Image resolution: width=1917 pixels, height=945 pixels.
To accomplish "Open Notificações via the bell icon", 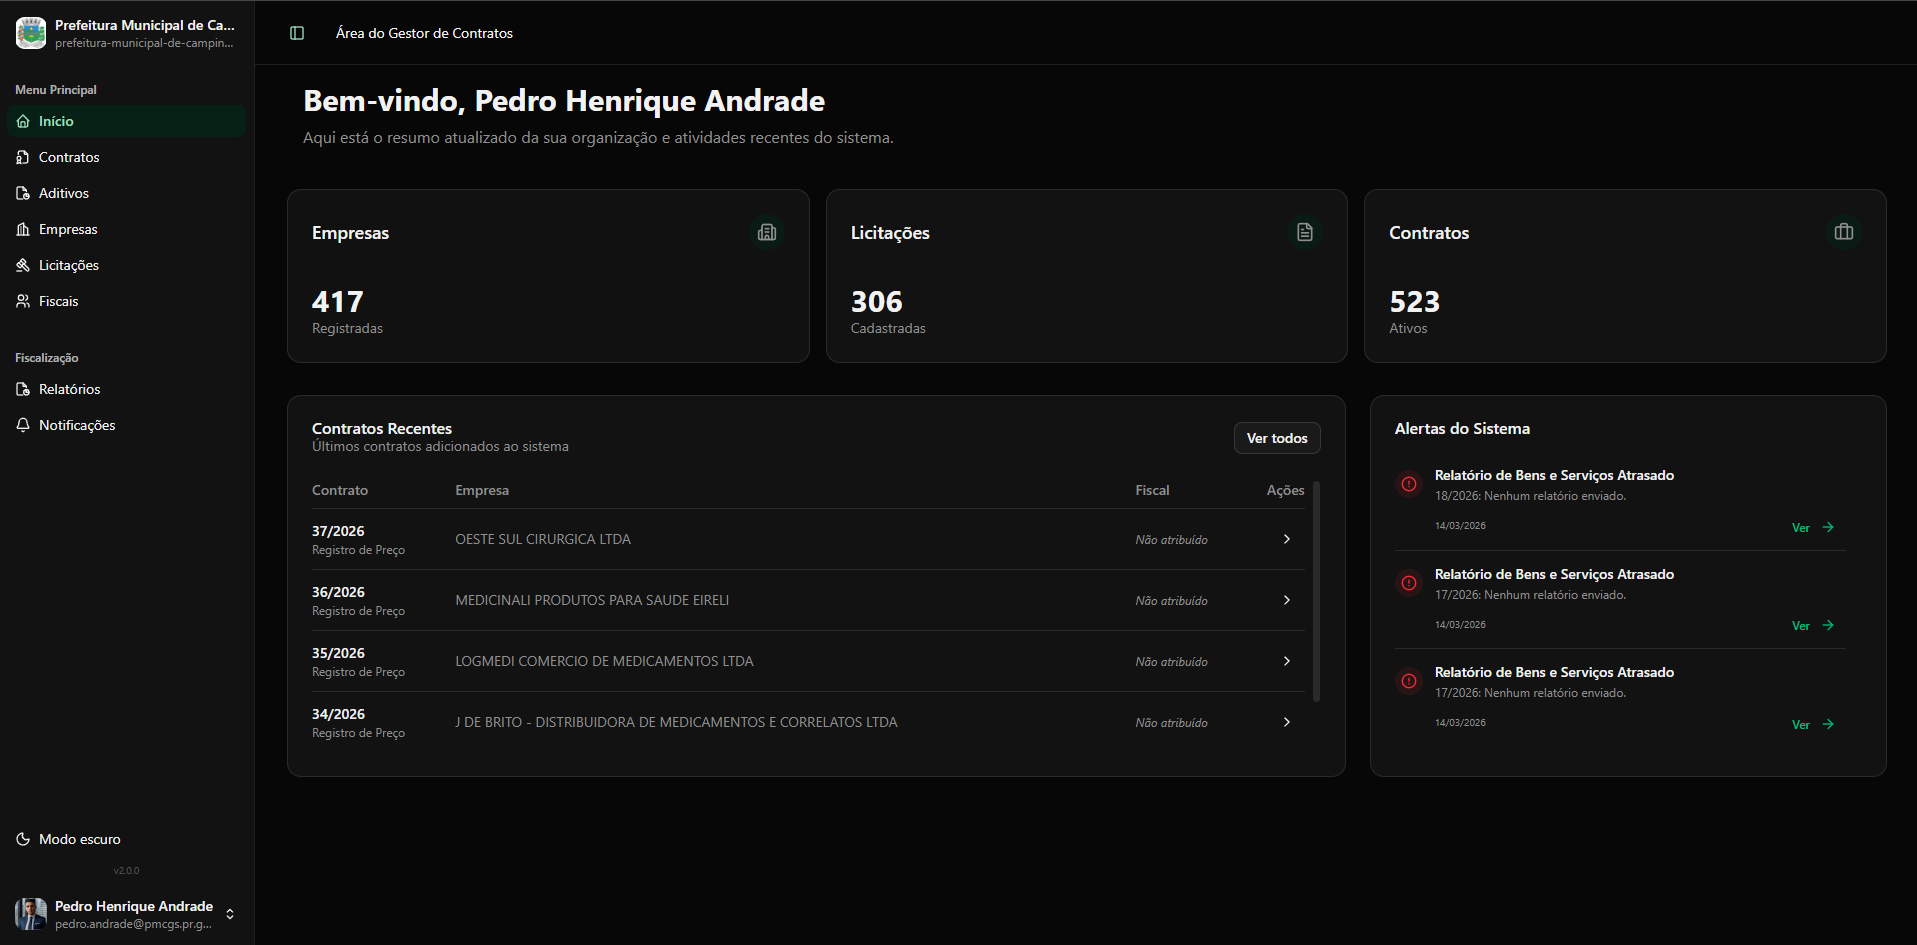I will [22, 425].
